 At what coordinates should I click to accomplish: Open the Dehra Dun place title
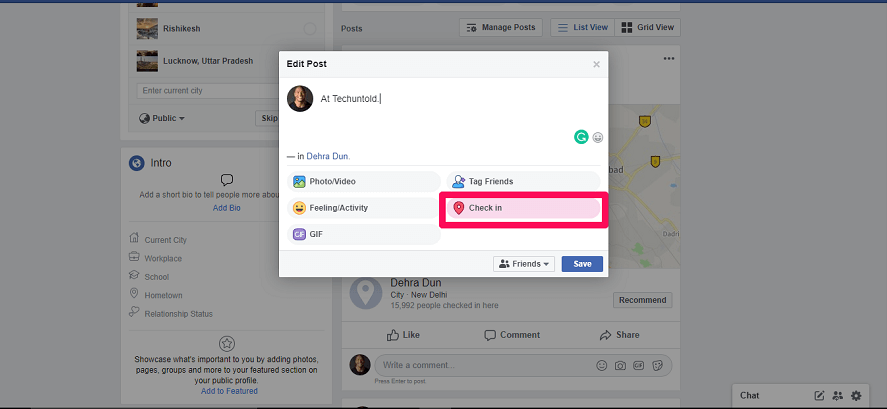416,283
